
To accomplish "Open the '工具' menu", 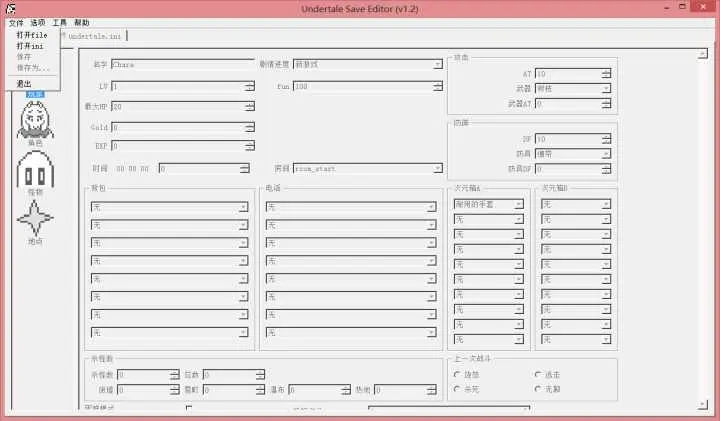I will 59,22.
